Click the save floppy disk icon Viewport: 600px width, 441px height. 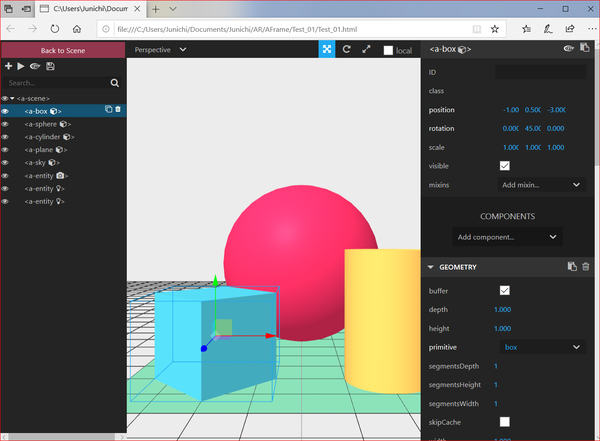tap(51, 66)
